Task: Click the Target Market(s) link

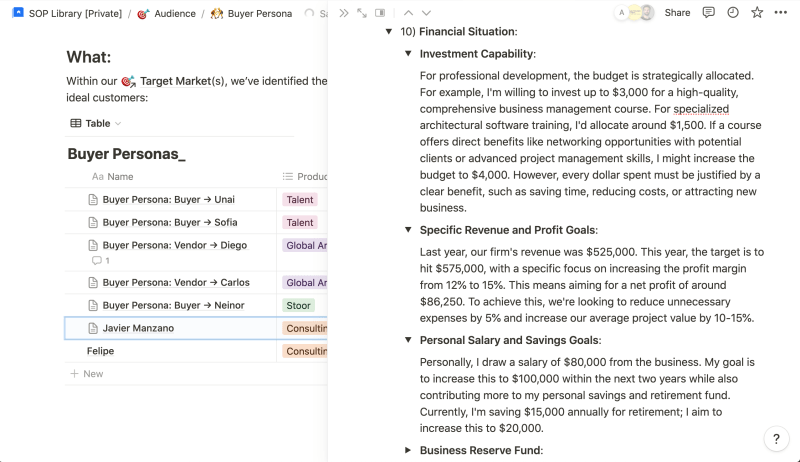Action: [x=175, y=81]
